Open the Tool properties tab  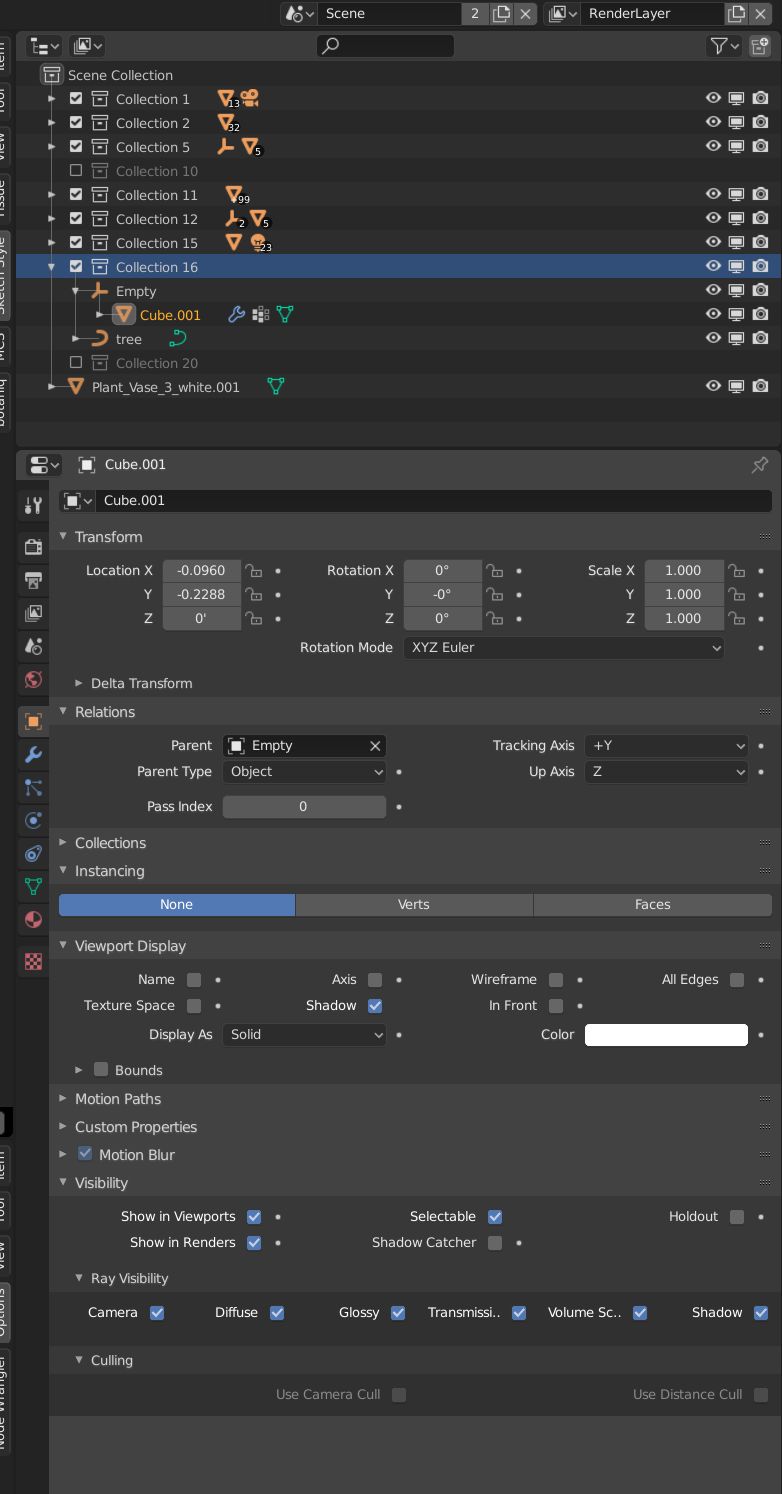pyautogui.click(x=33, y=505)
